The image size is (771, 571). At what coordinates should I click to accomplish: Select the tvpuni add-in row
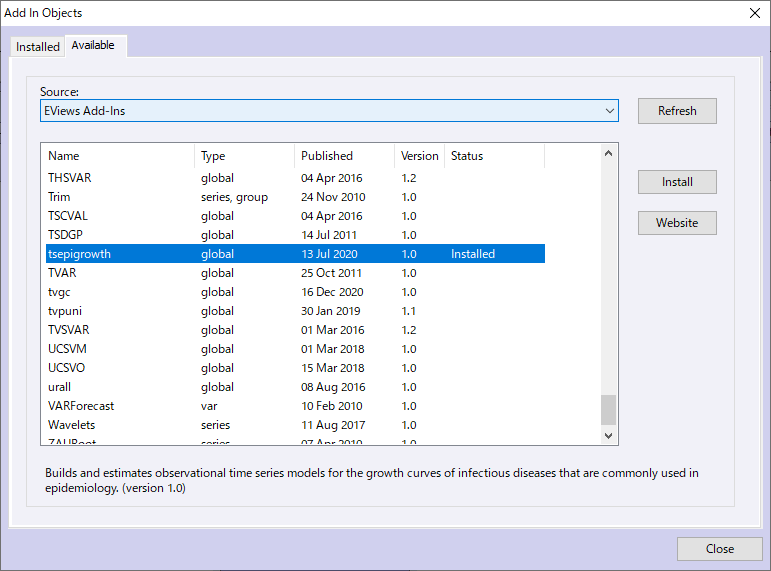pos(295,311)
